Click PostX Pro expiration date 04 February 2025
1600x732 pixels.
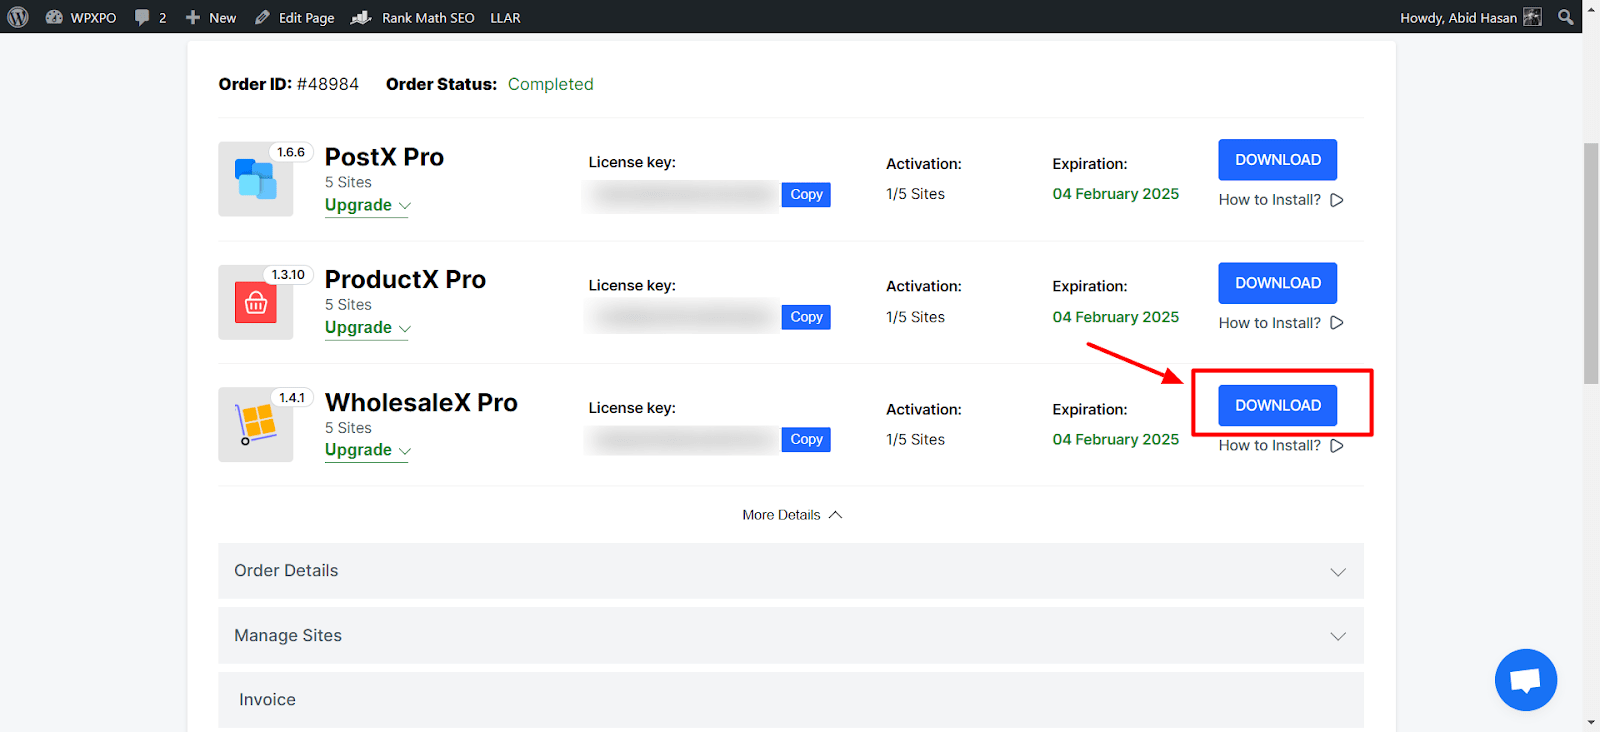pyautogui.click(x=1115, y=194)
